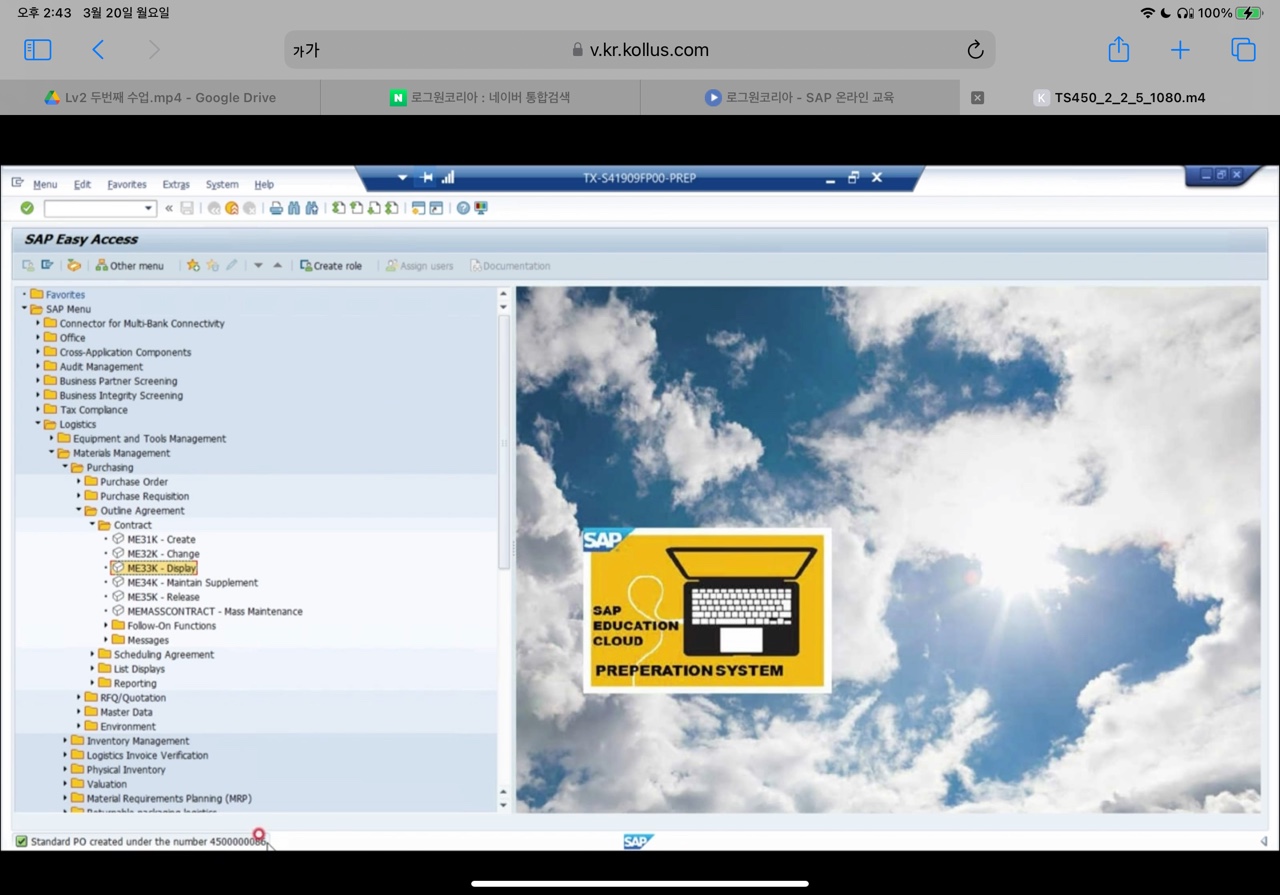Click the Change Favorites pencil icon
This screenshot has width=1280, height=895.
tap(231, 265)
